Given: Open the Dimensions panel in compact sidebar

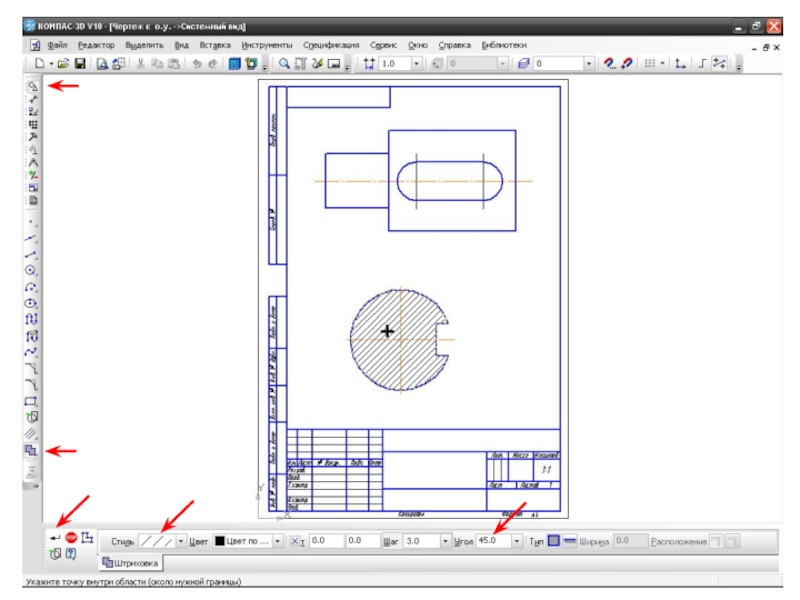Looking at the screenshot, I should [33, 99].
